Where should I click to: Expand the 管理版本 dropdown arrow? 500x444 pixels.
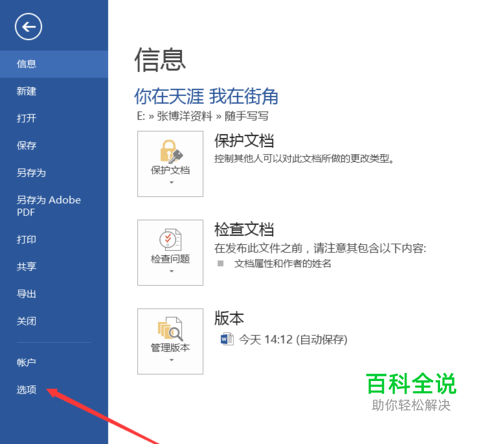tap(171, 360)
